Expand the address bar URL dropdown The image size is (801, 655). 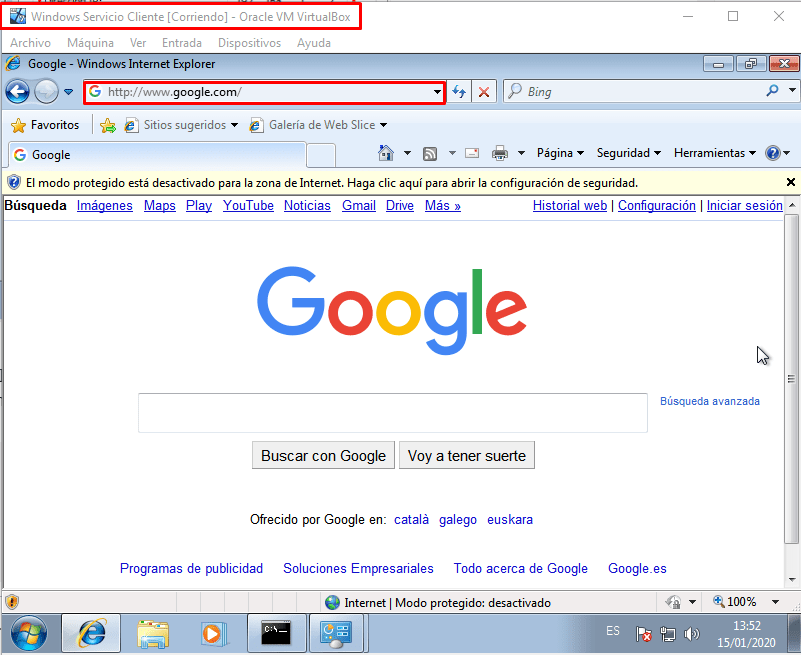pyautogui.click(x=437, y=92)
